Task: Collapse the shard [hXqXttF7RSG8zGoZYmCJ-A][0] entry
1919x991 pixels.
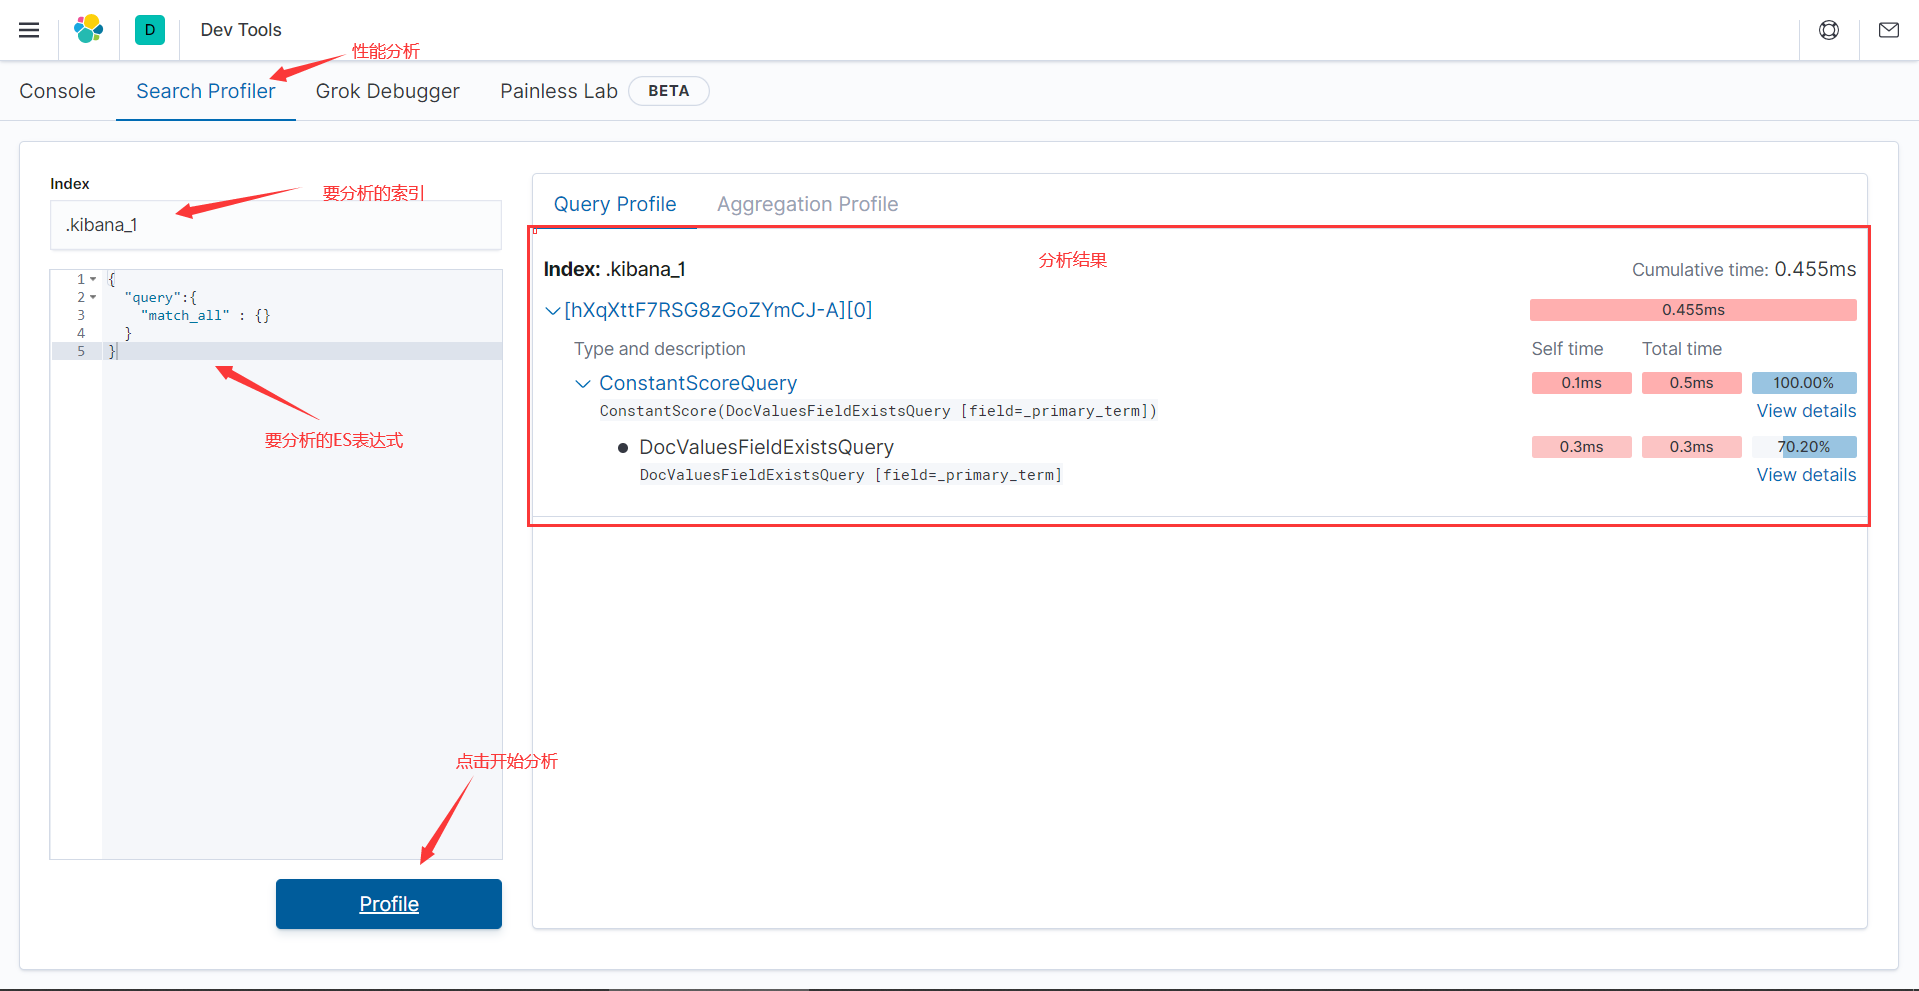Action: coord(553,310)
